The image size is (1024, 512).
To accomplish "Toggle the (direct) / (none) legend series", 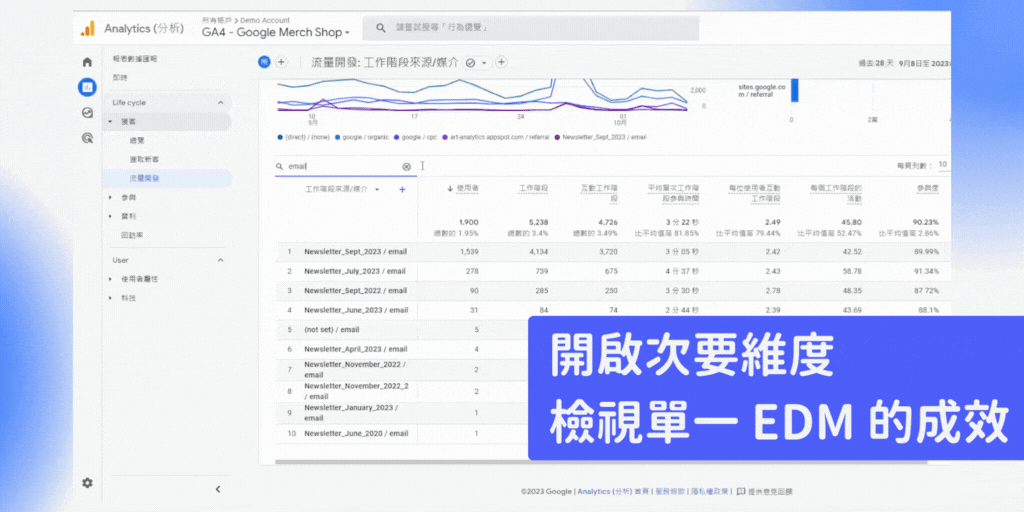I will click(x=305, y=137).
